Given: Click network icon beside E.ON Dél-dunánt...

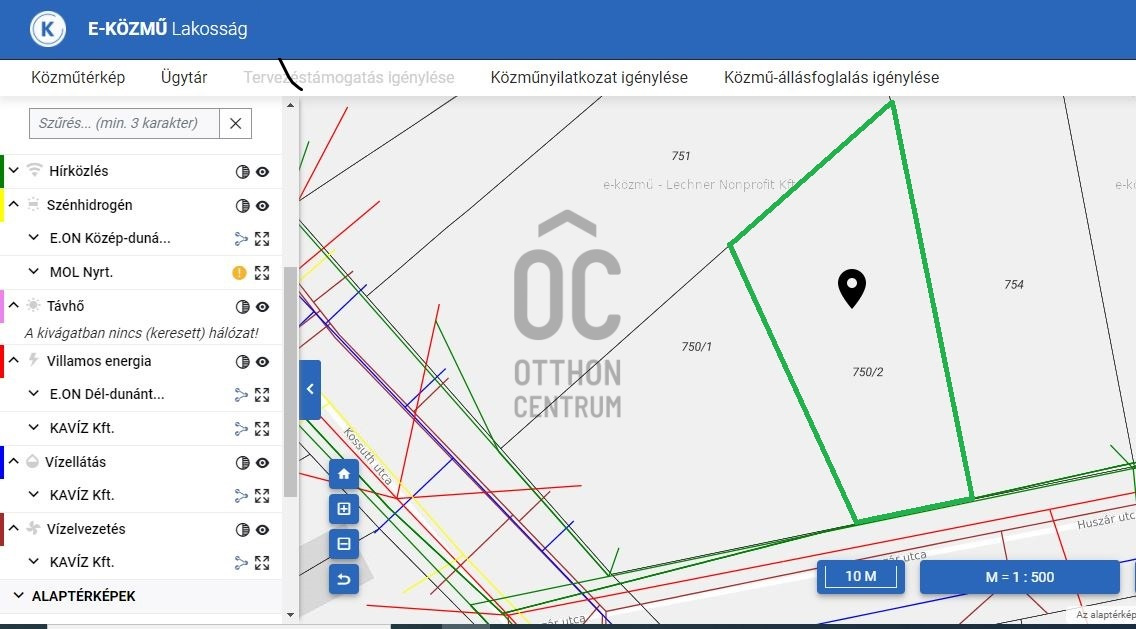Looking at the screenshot, I should click(x=241, y=395).
